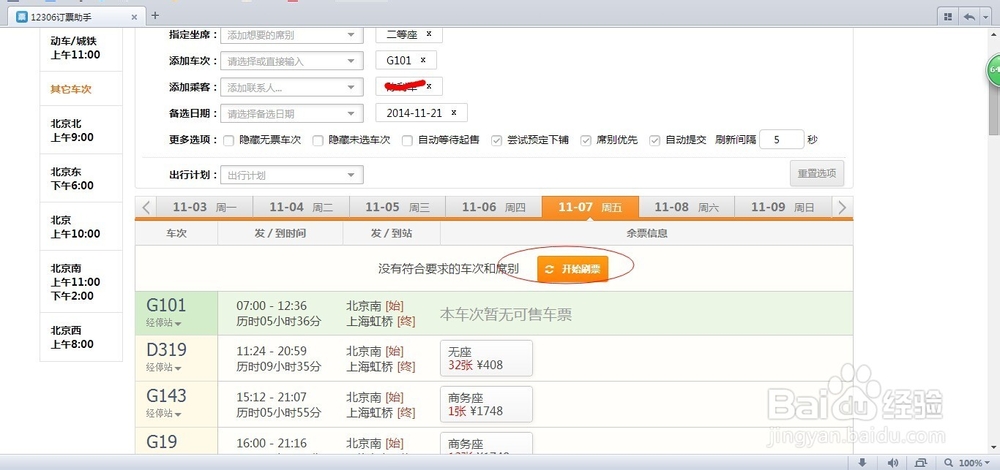The image size is (1000, 470).
Task: Toggle 席别优先 checkbox
Action: [x=585, y=140]
